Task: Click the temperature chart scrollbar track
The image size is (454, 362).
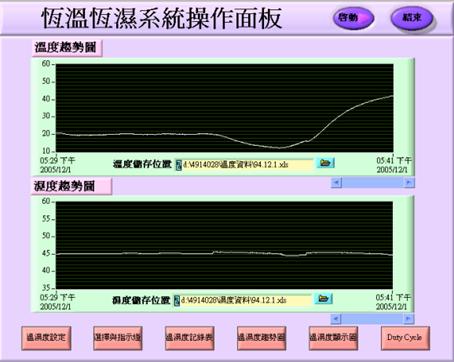Action: pos(372,182)
